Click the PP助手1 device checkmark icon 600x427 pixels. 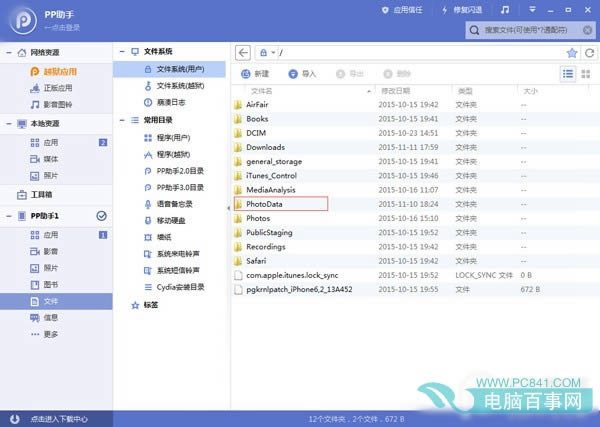(x=101, y=216)
